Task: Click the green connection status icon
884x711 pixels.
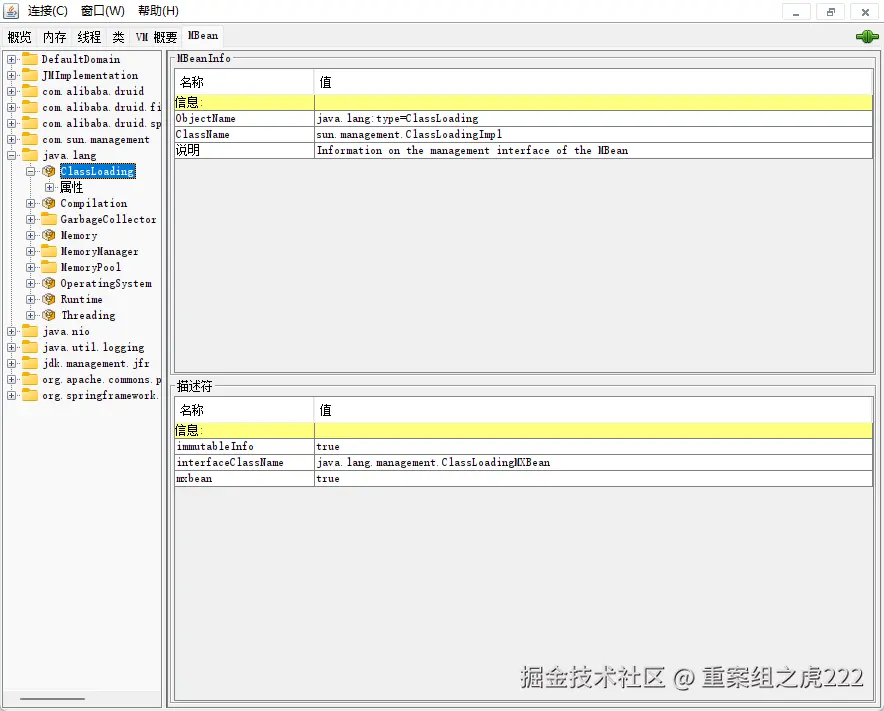Action: [x=867, y=37]
